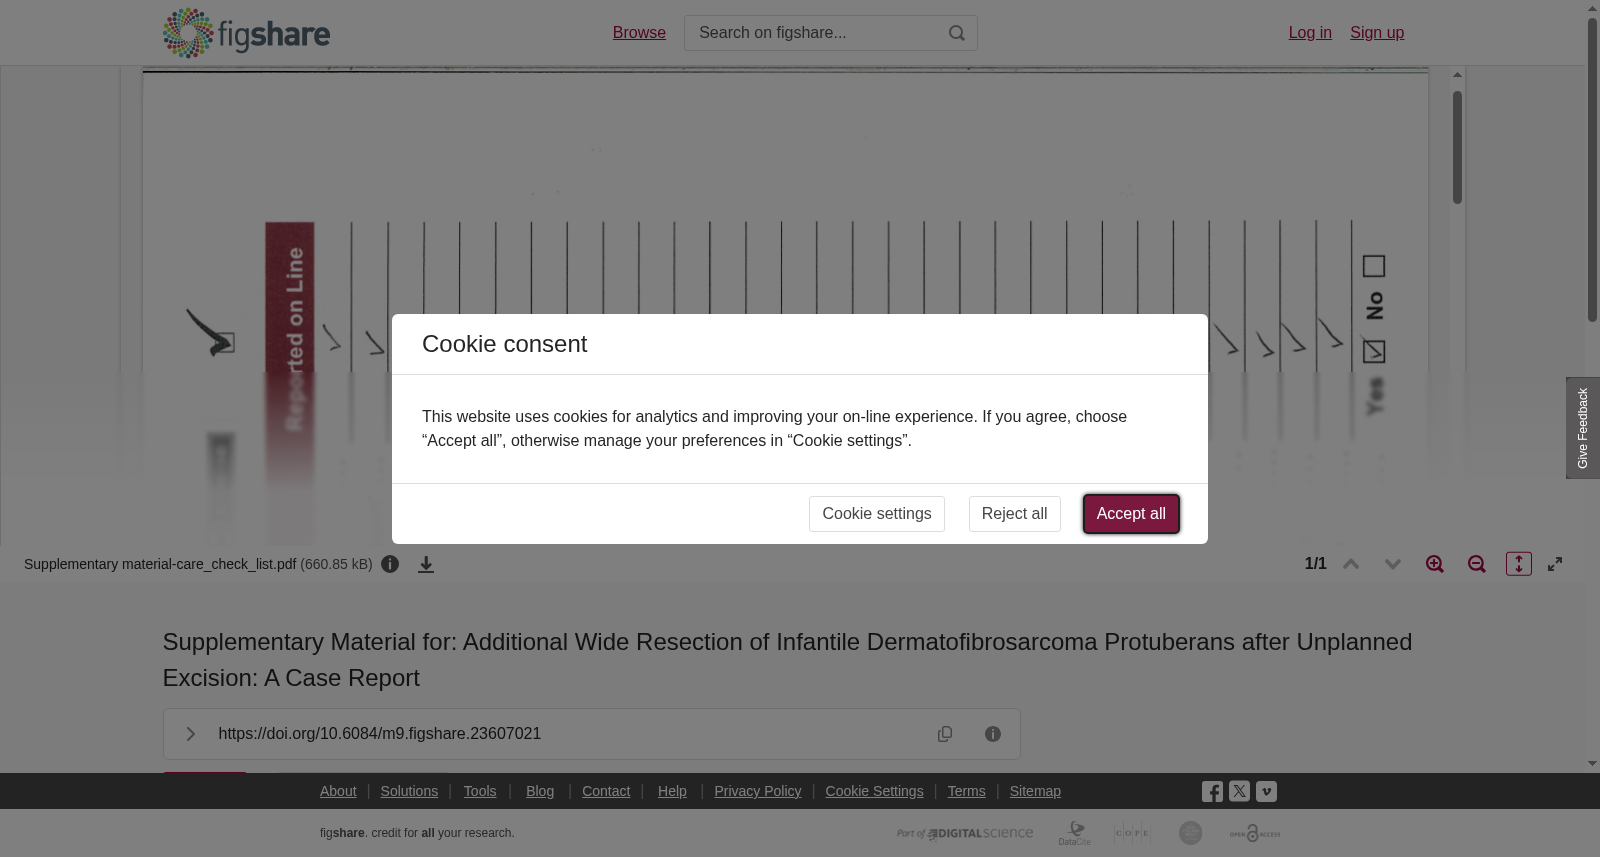The height and width of the screenshot is (857, 1600).
Task: Reject all cookies
Action: point(1014,514)
